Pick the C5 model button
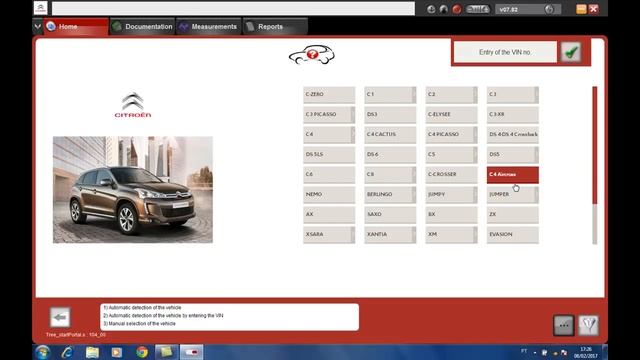The width and height of the screenshot is (640, 360). [451, 154]
